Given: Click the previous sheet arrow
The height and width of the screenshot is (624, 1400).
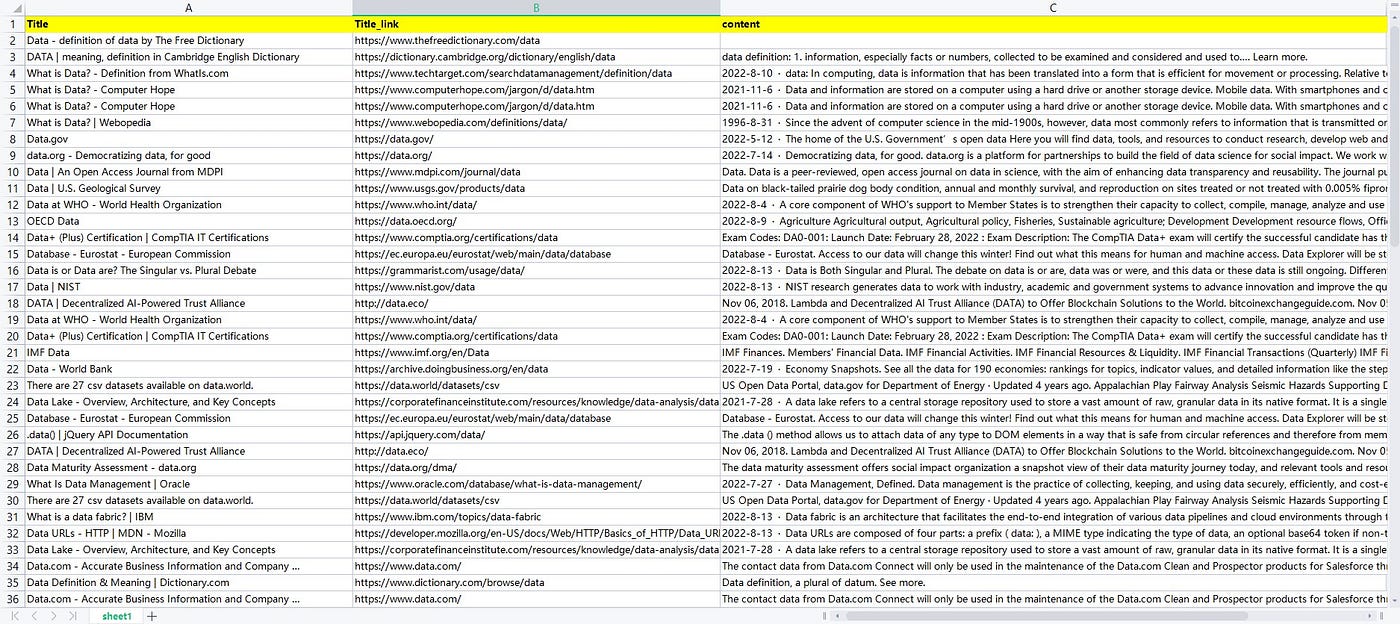Looking at the screenshot, I should coord(34,616).
